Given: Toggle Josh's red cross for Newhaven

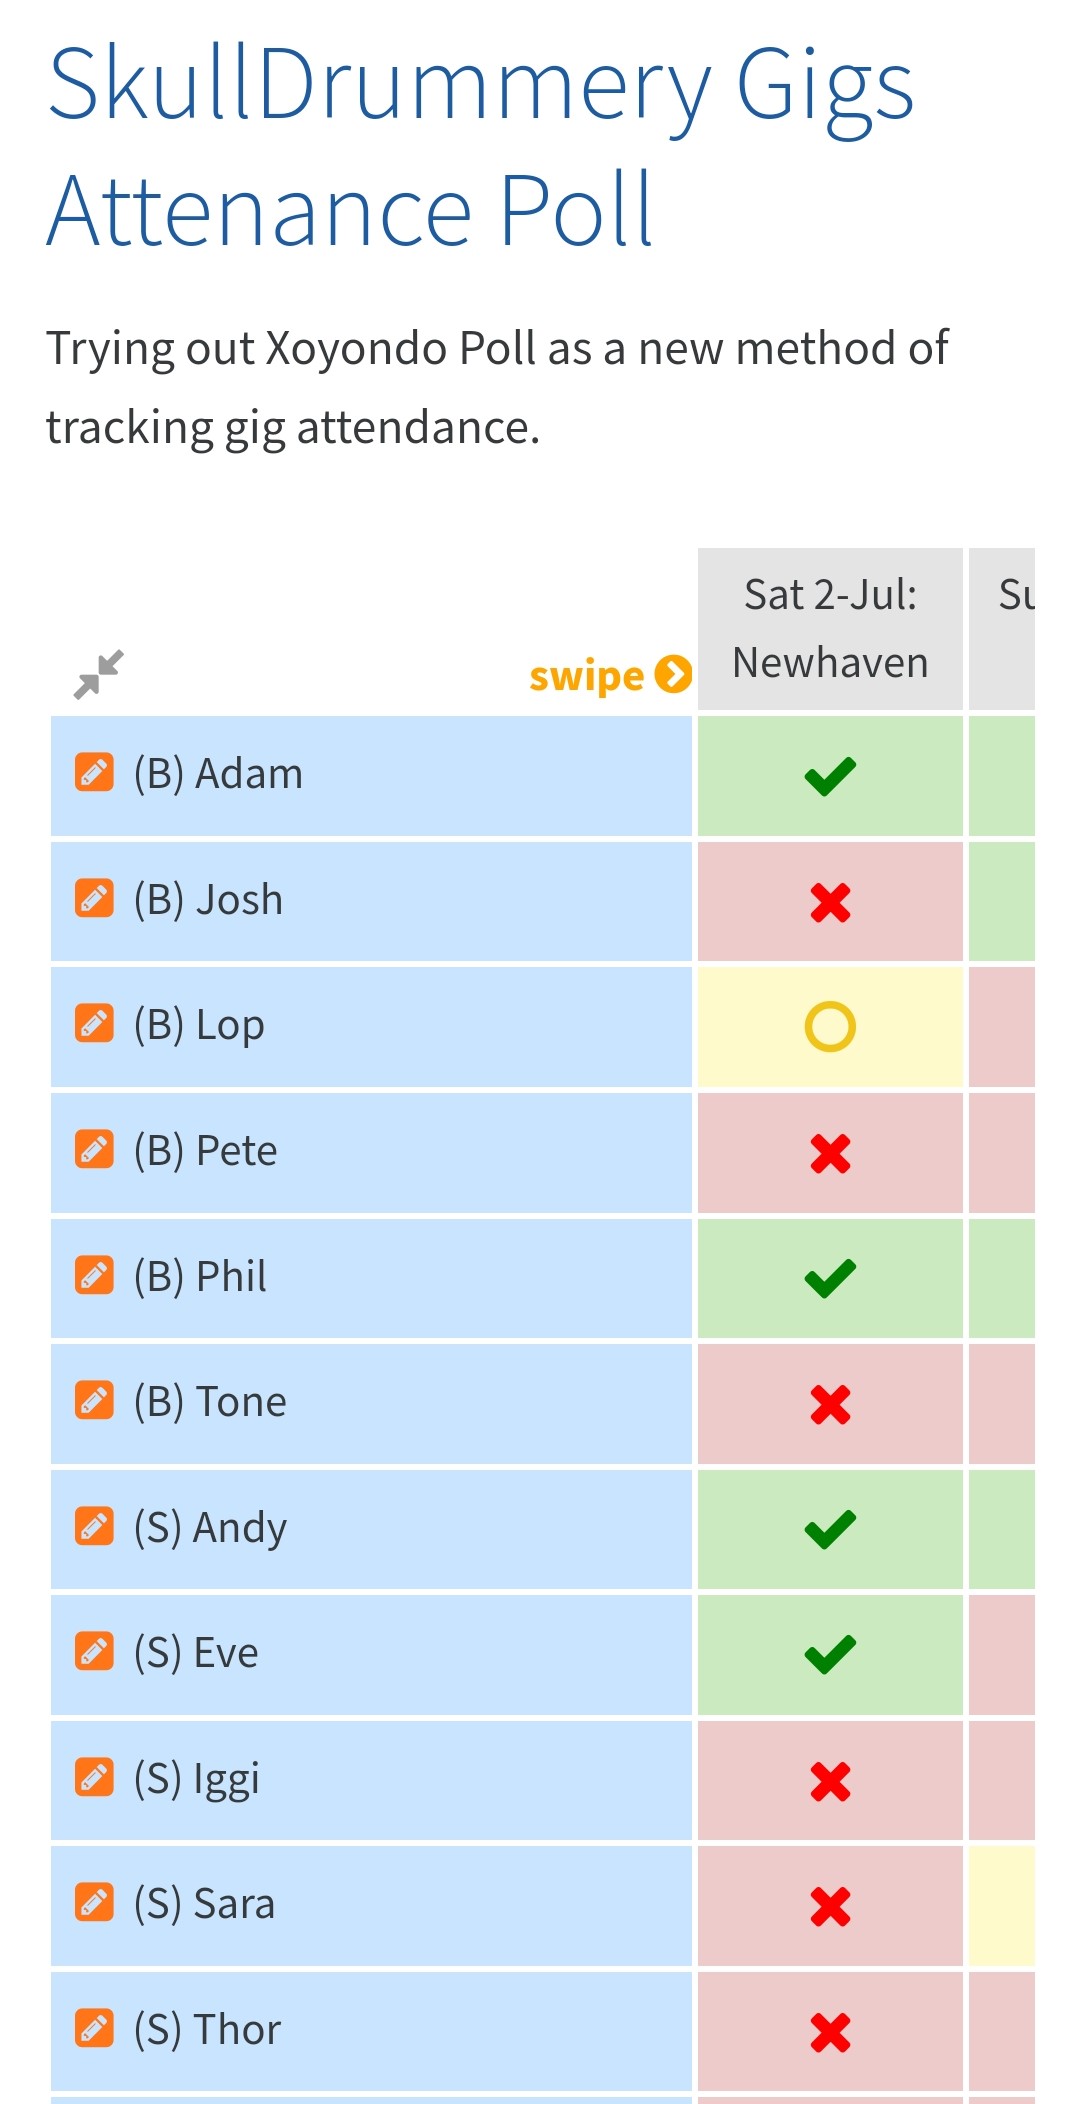Looking at the screenshot, I should (x=830, y=902).
